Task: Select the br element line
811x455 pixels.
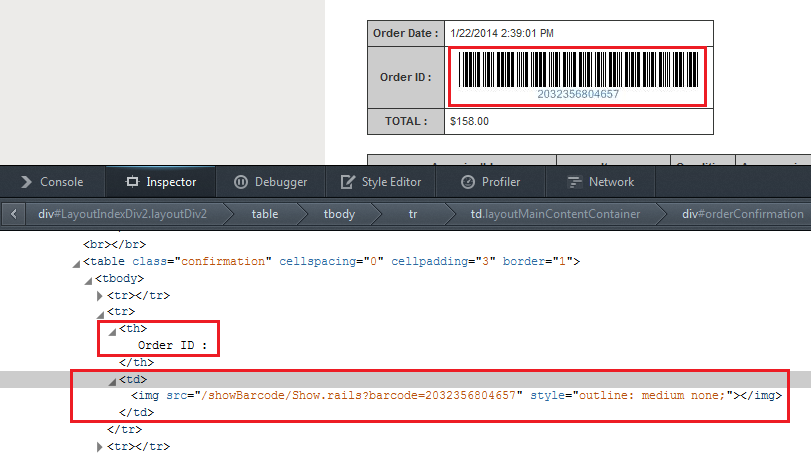Action: click(114, 244)
